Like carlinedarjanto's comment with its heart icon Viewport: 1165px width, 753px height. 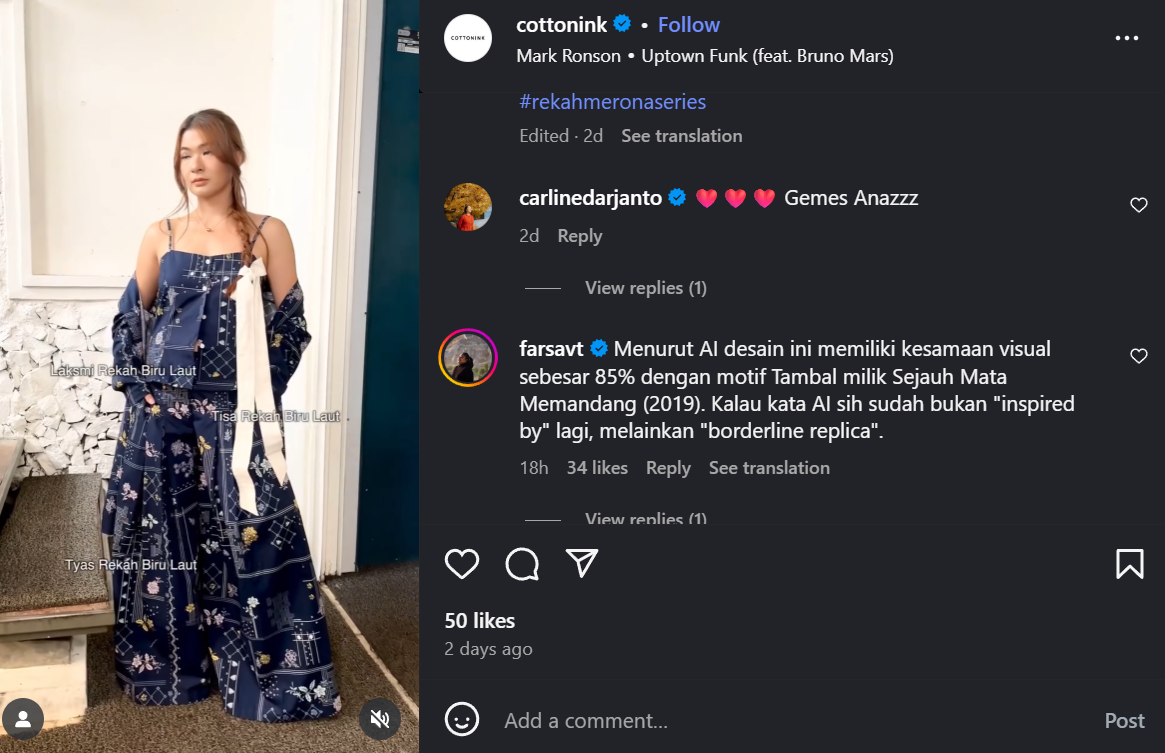[1139, 204]
